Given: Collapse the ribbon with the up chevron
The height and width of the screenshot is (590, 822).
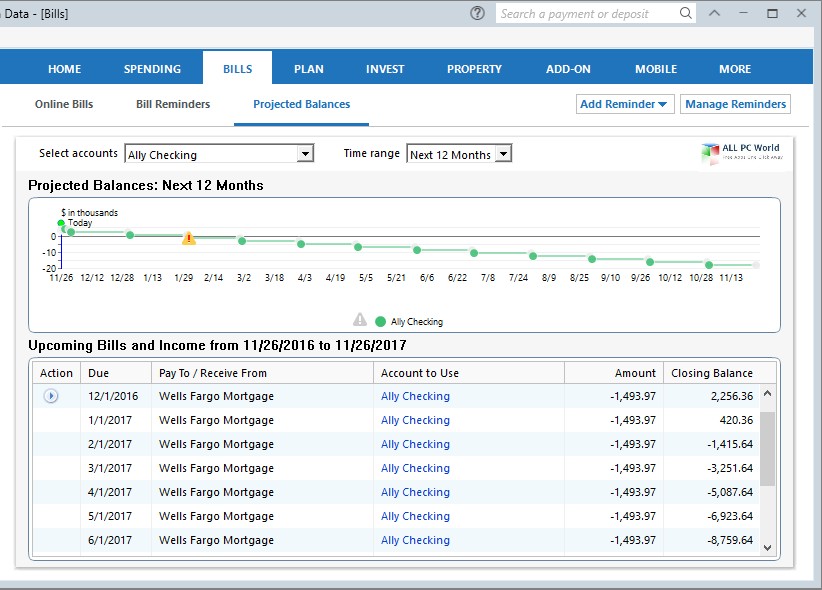Looking at the screenshot, I should pyautogui.click(x=715, y=13).
